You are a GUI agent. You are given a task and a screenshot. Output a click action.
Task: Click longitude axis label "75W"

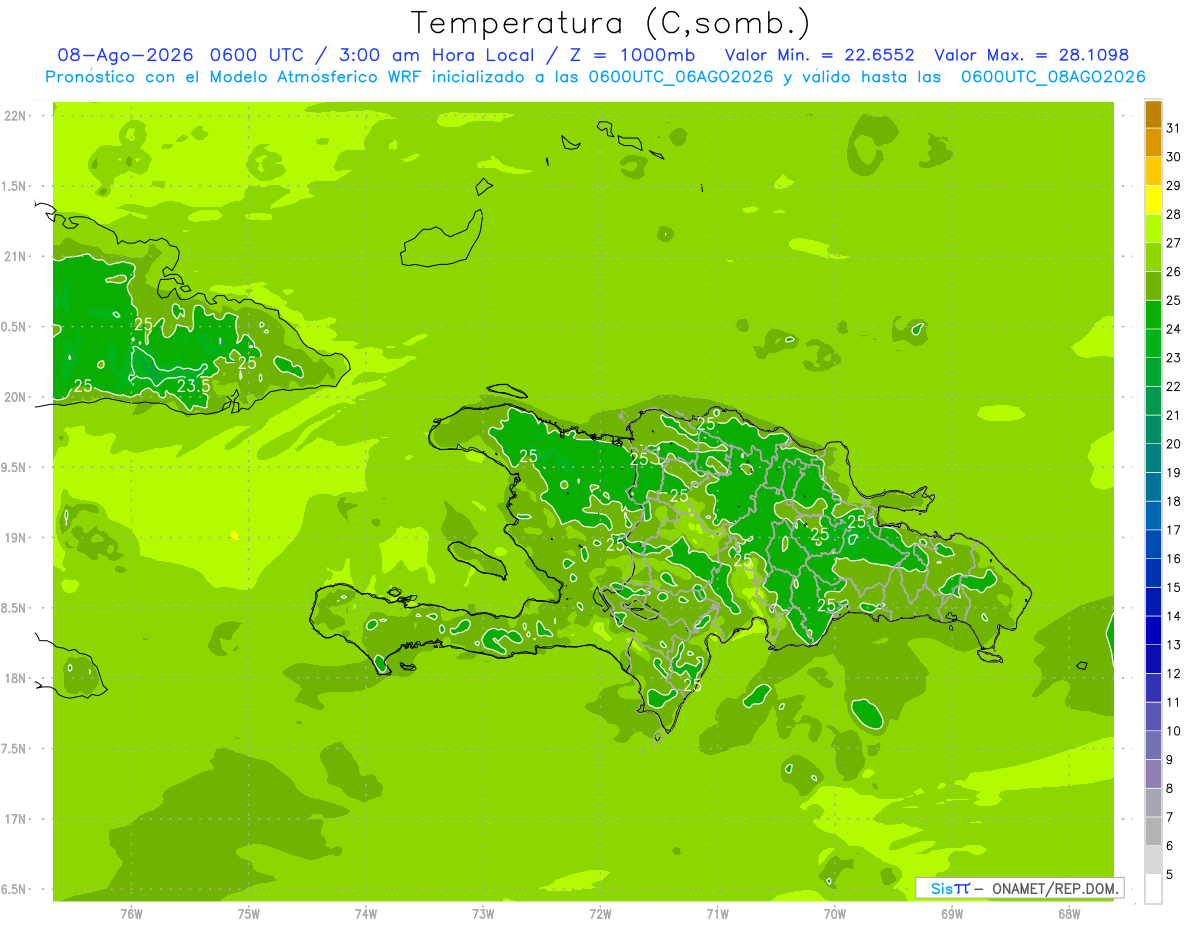[x=249, y=914]
